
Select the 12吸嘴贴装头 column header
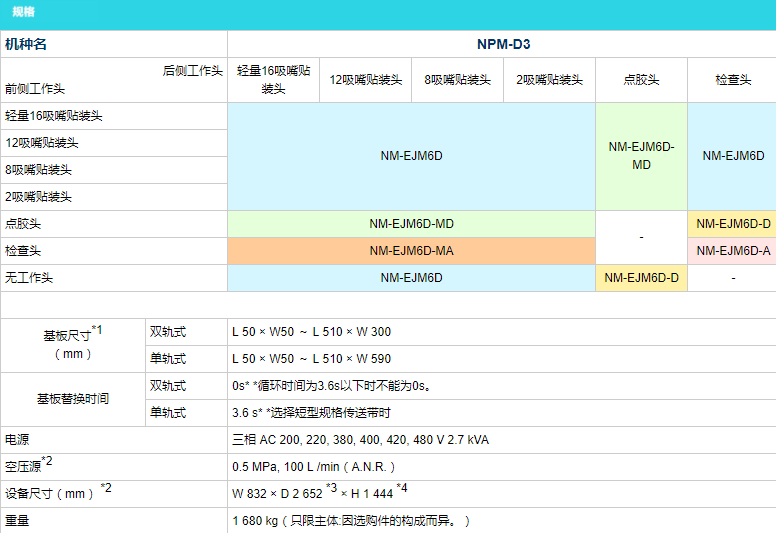click(x=366, y=80)
